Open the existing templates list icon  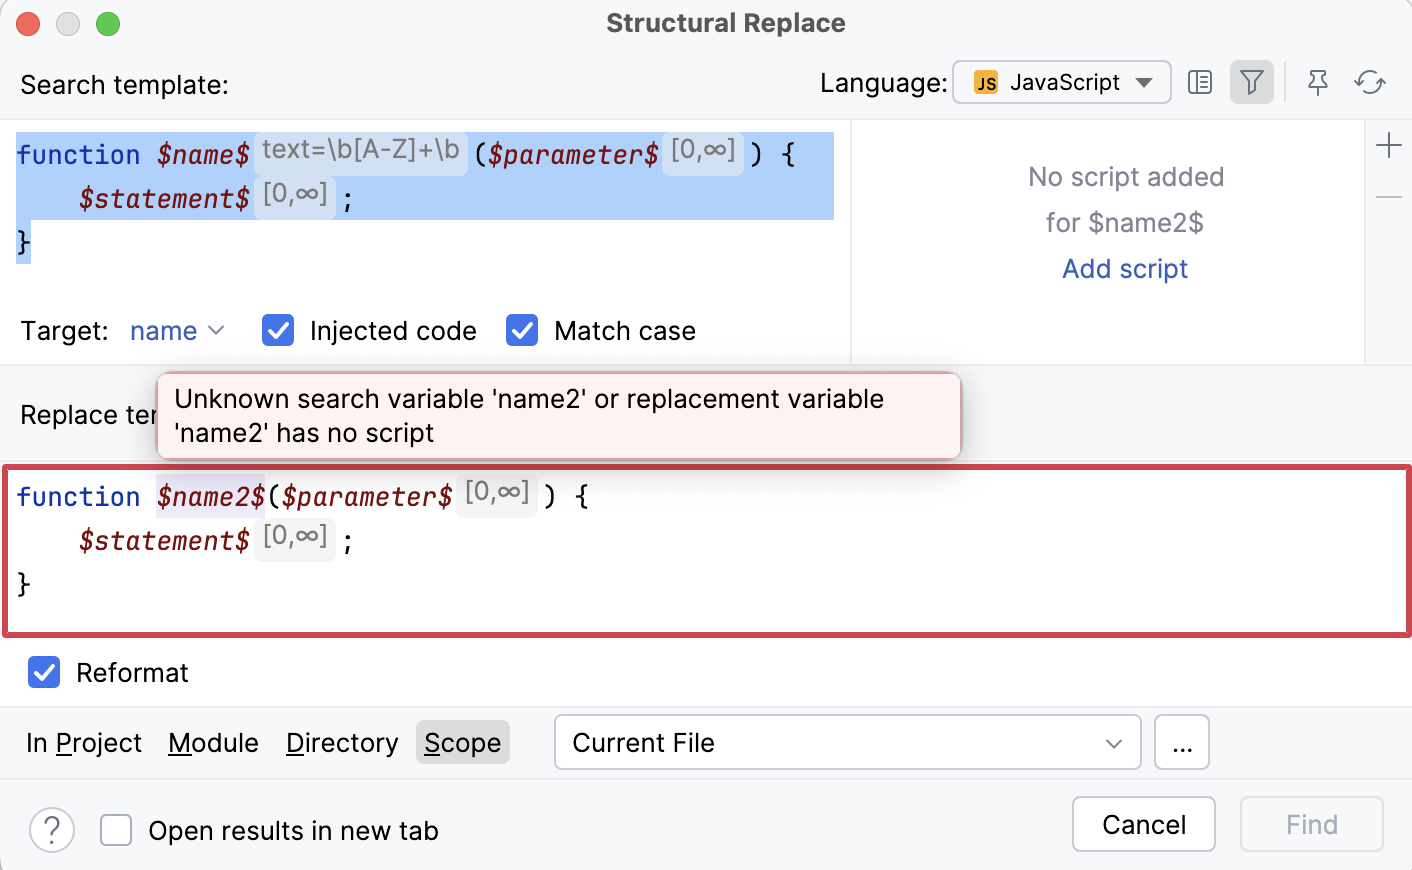(1199, 82)
